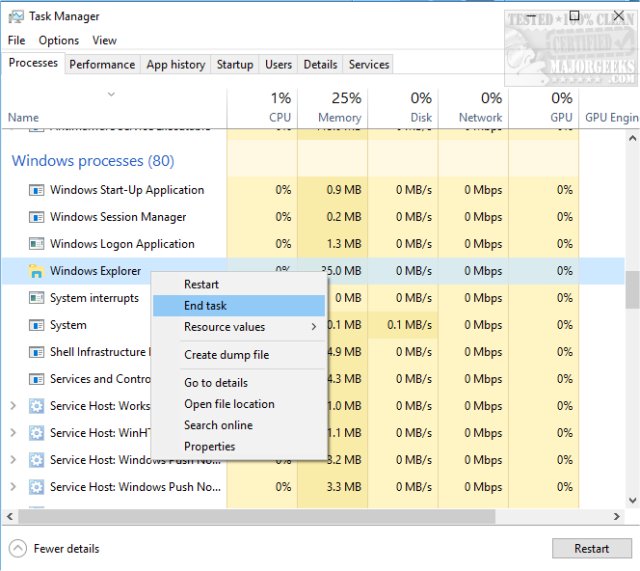This screenshot has height=571, width=640.
Task: Click the Windows Explorer folder icon
Action: pyautogui.click(x=36, y=271)
